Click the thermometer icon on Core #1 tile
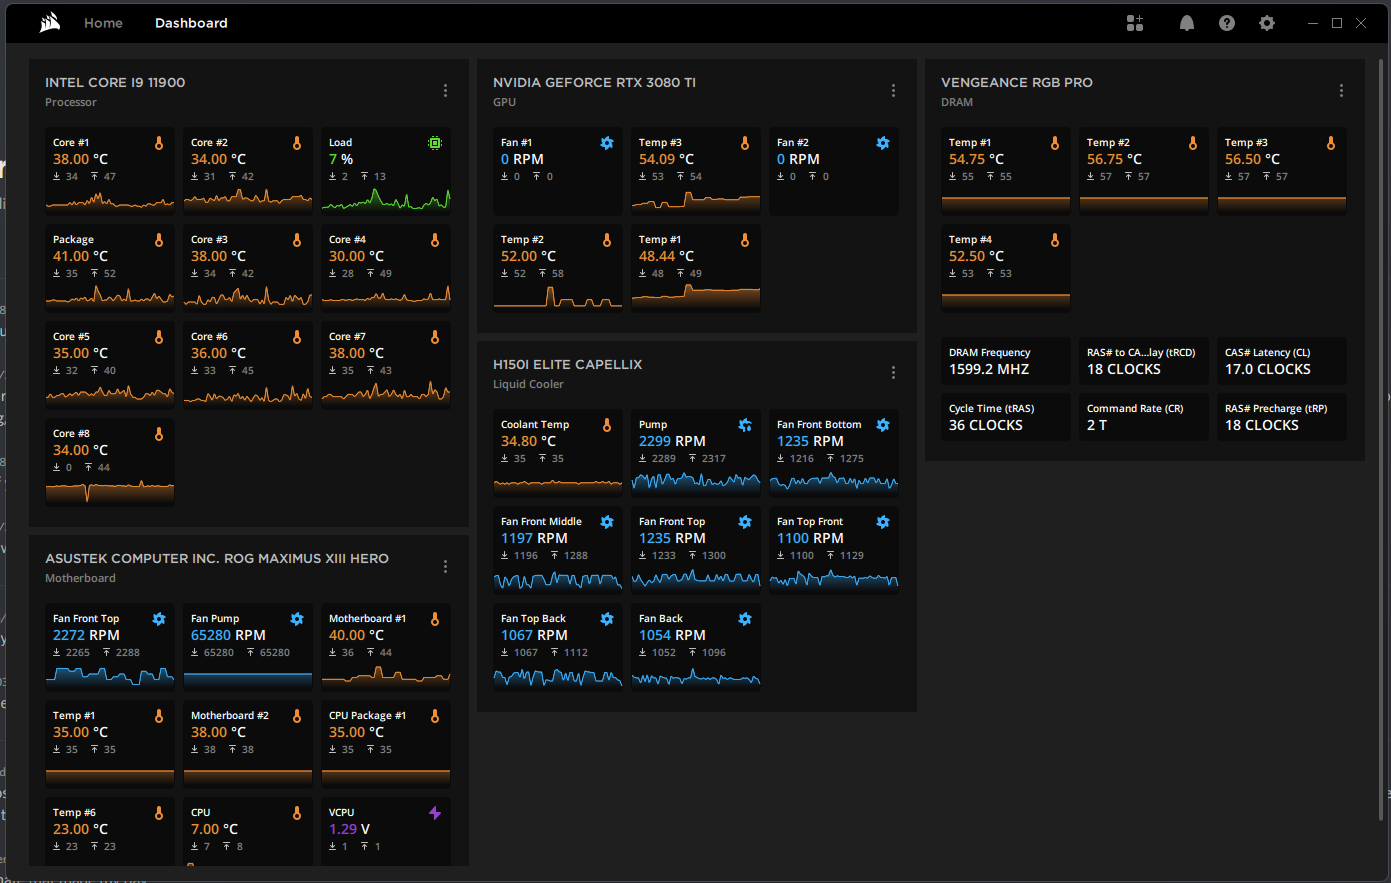This screenshot has width=1391, height=883. tap(159, 143)
